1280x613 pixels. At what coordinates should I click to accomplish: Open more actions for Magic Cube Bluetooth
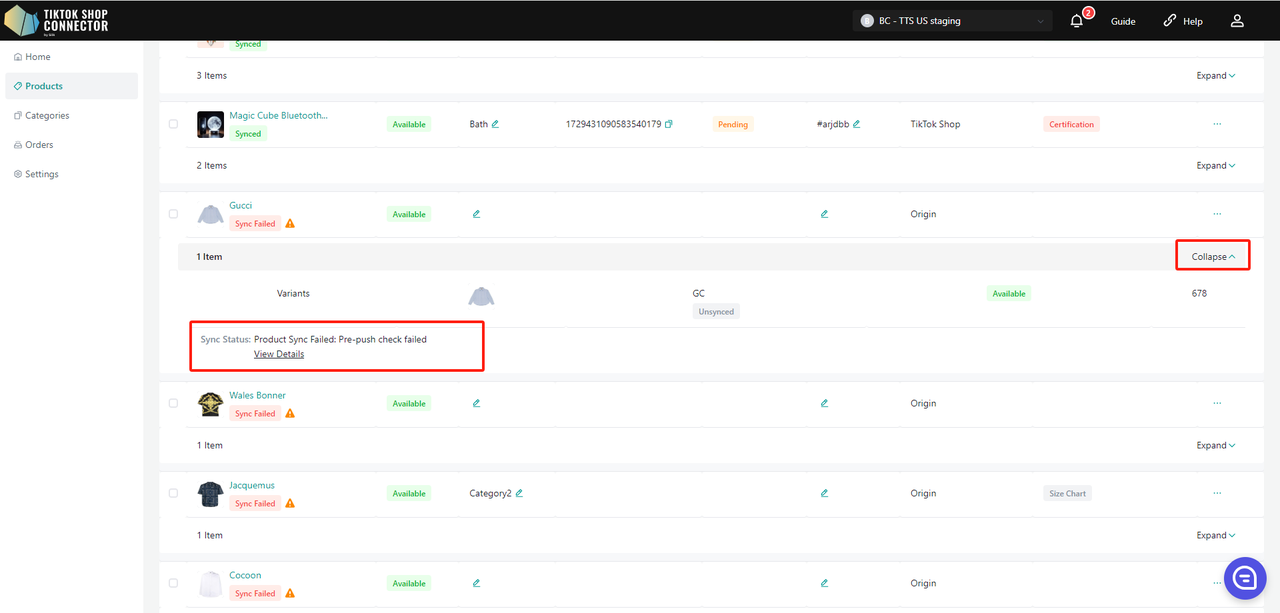pos(1217,124)
